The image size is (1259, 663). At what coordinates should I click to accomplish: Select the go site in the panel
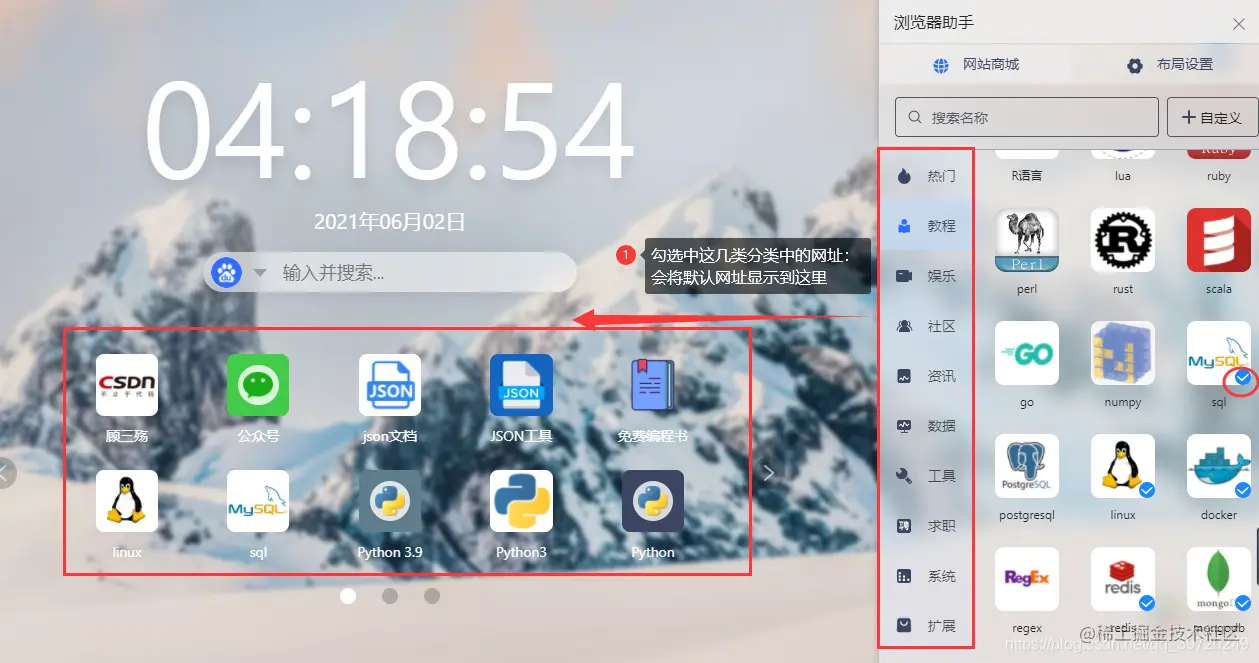(x=1027, y=353)
